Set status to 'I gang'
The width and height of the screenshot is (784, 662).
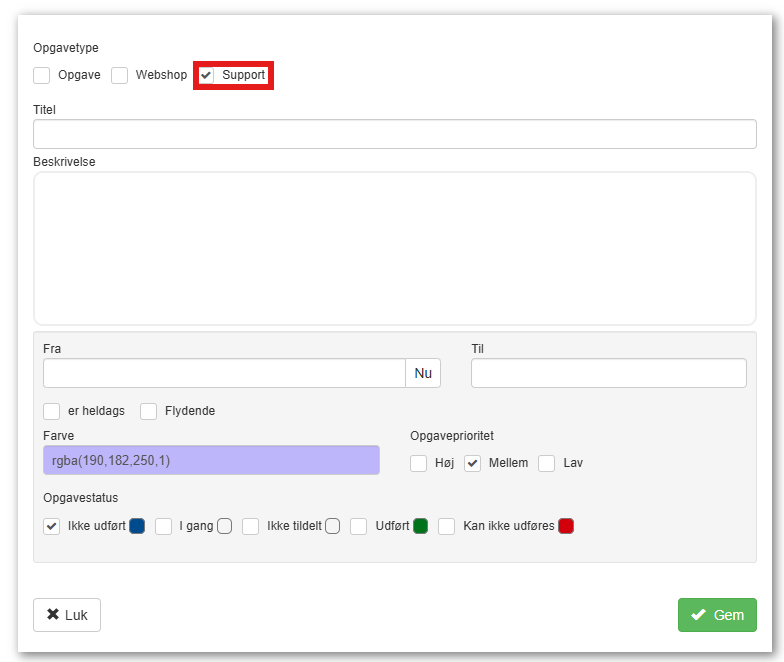(x=164, y=526)
